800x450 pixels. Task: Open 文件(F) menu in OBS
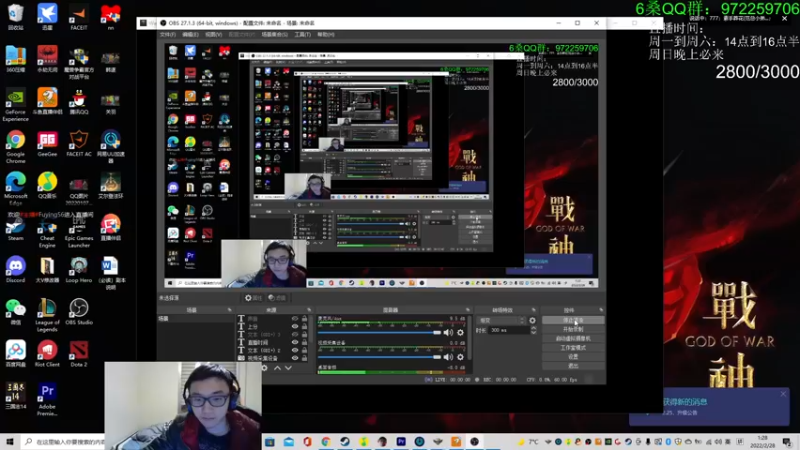168,35
